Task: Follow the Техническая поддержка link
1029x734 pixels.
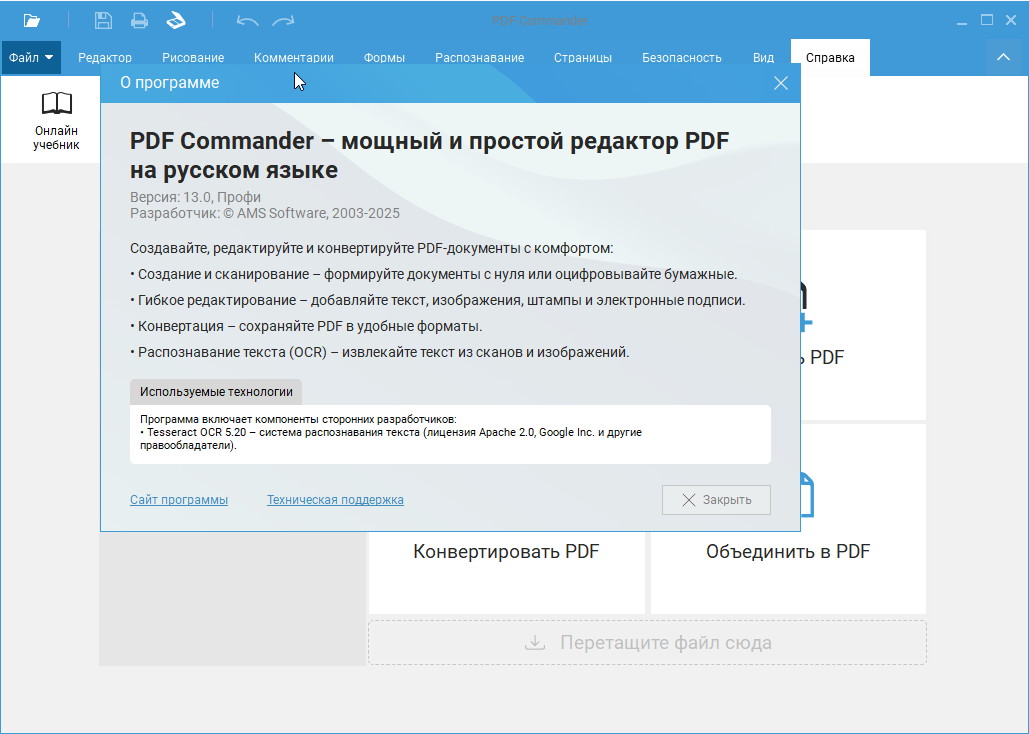Action: pyautogui.click(x=335, y=500)
